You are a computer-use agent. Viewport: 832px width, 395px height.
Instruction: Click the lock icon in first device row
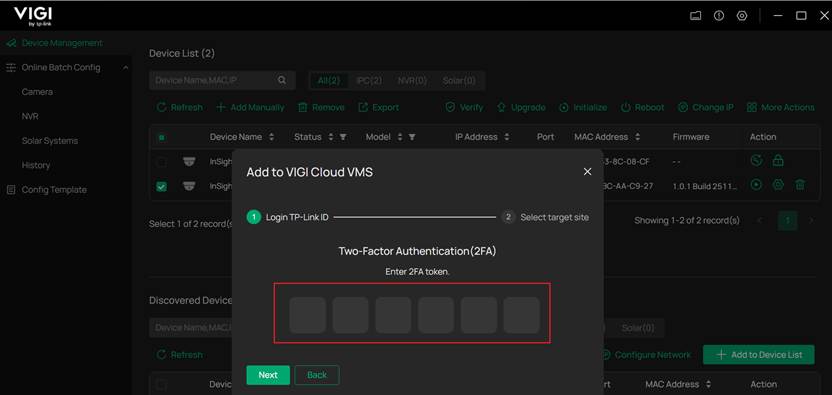778,160
